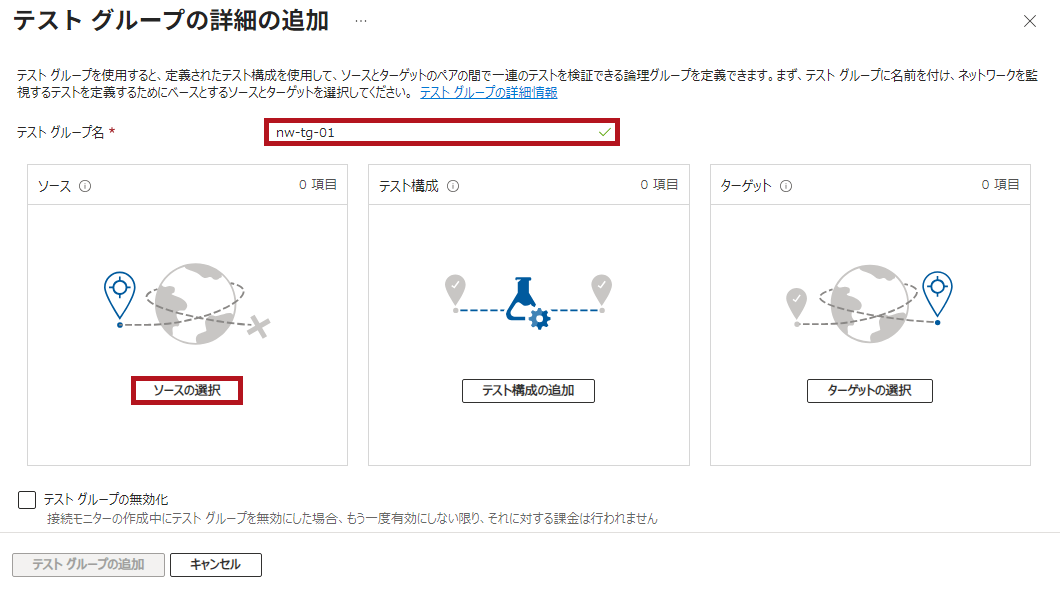This screenshot has width=1060, height=591.
Task: Click the ターゲット info icon
Action: pyautogui.click(x=786, y=186)
